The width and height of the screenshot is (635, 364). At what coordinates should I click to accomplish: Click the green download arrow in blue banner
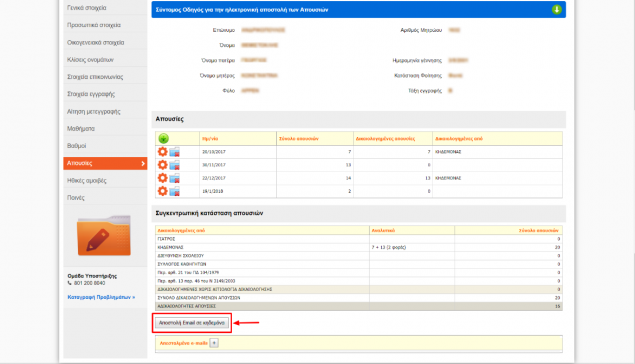pyautogui.click(x=556, y=9)
